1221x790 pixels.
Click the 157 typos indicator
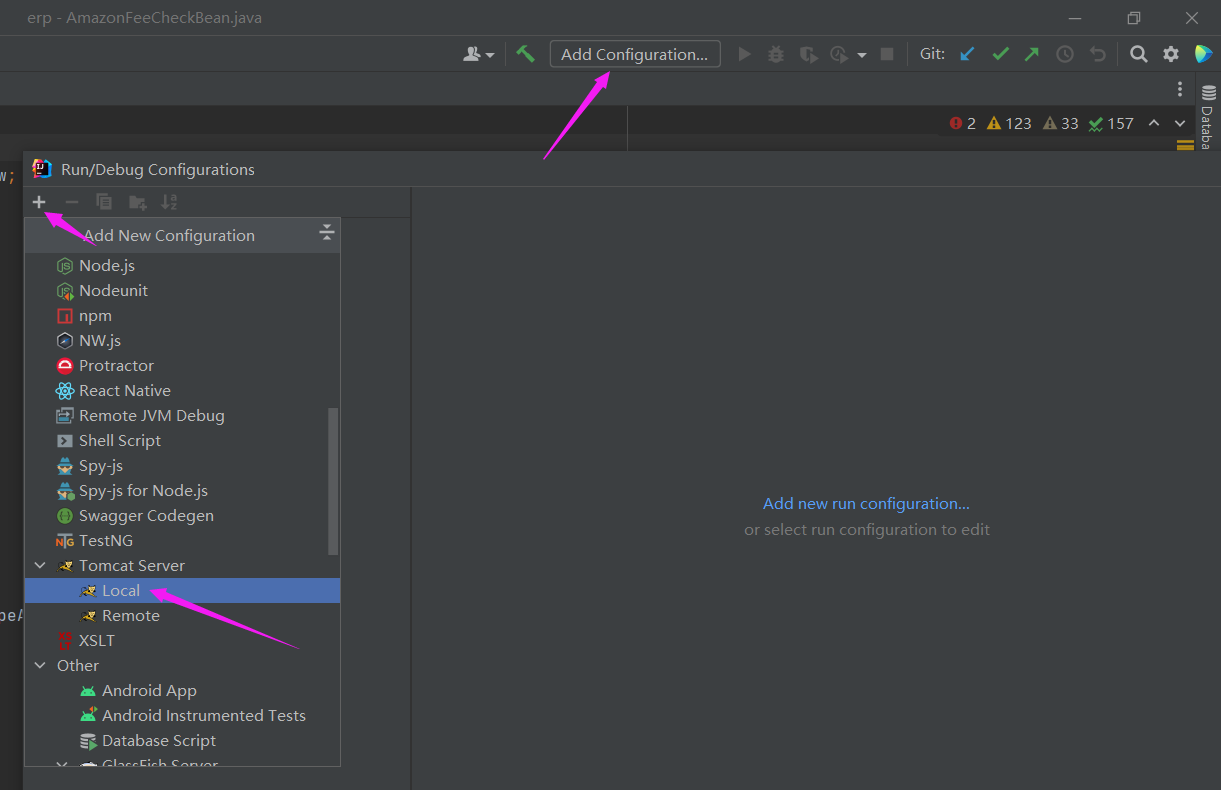tap(1111, 123)
